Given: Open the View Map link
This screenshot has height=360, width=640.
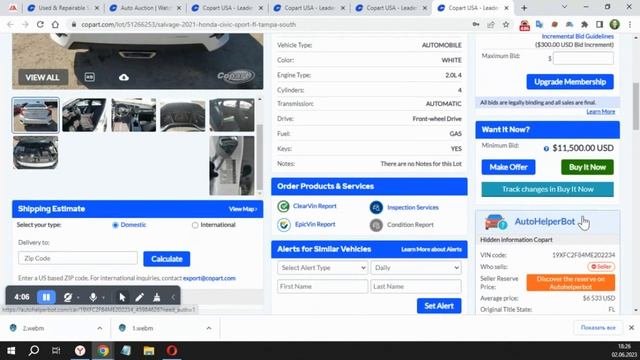Looking at the screenshot, I should click(x=243, y=209).
